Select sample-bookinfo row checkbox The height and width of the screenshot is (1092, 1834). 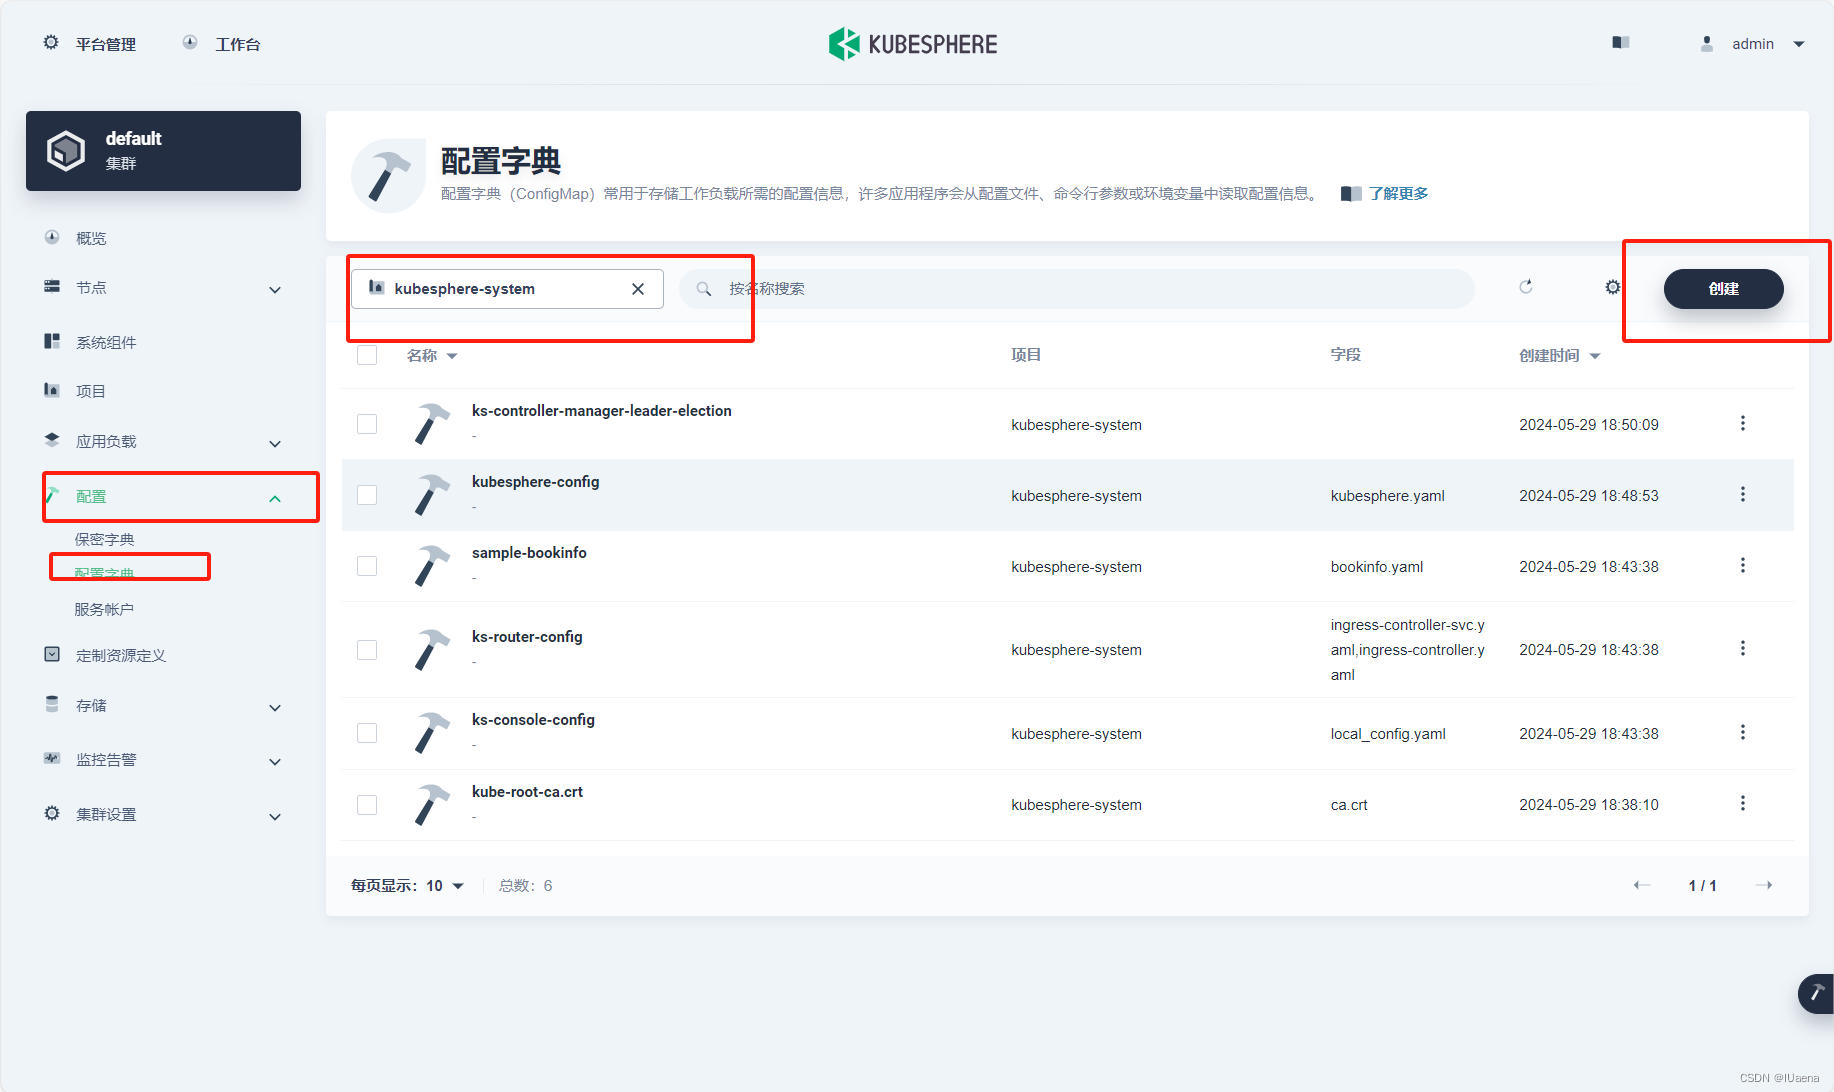pyautogui.click(x=367, y=566)
